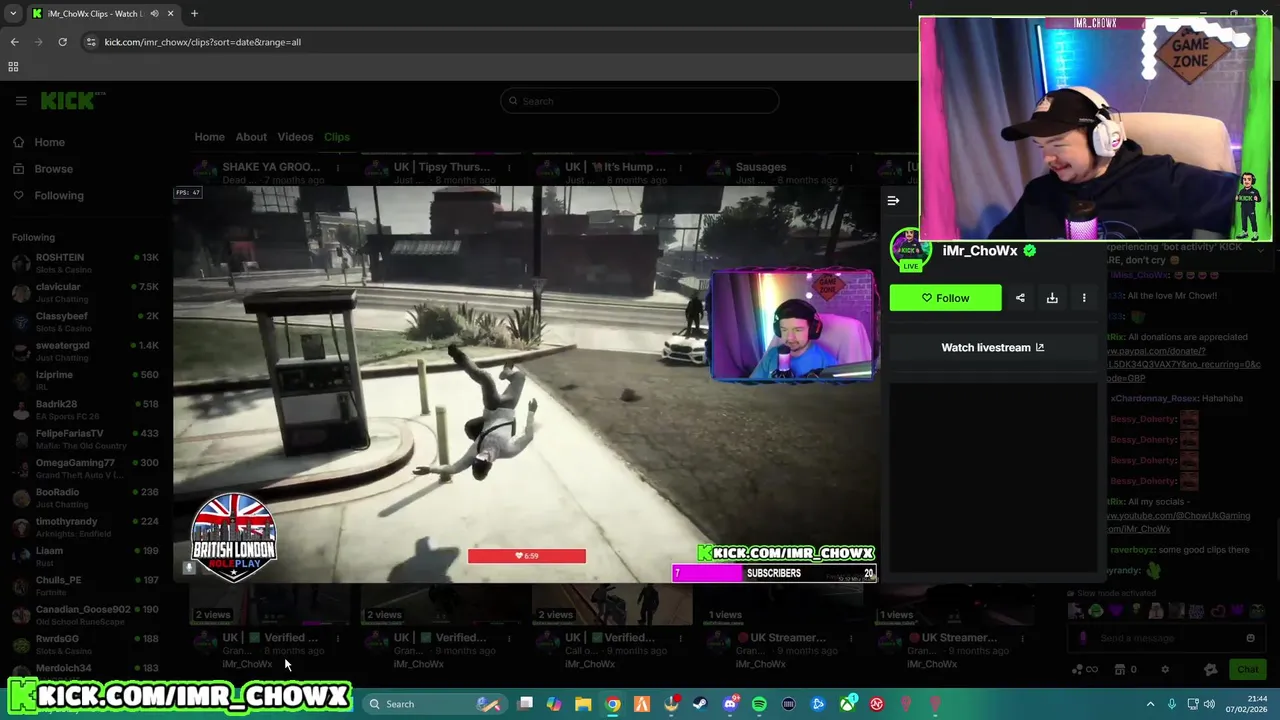1280x720 pixels.
Task: Open Google Chrome from the taskbar
Action: (x=613, y=704)
